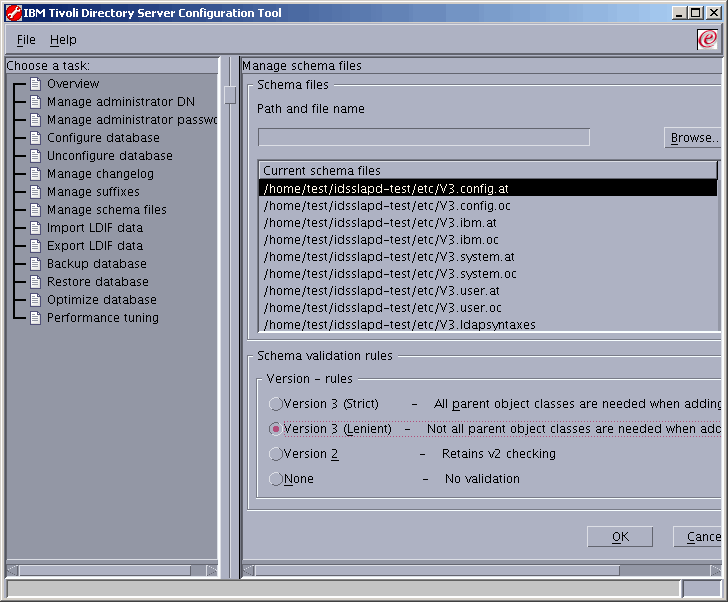
Task: Click the Backup database document icon
Action: pos(35,264)
